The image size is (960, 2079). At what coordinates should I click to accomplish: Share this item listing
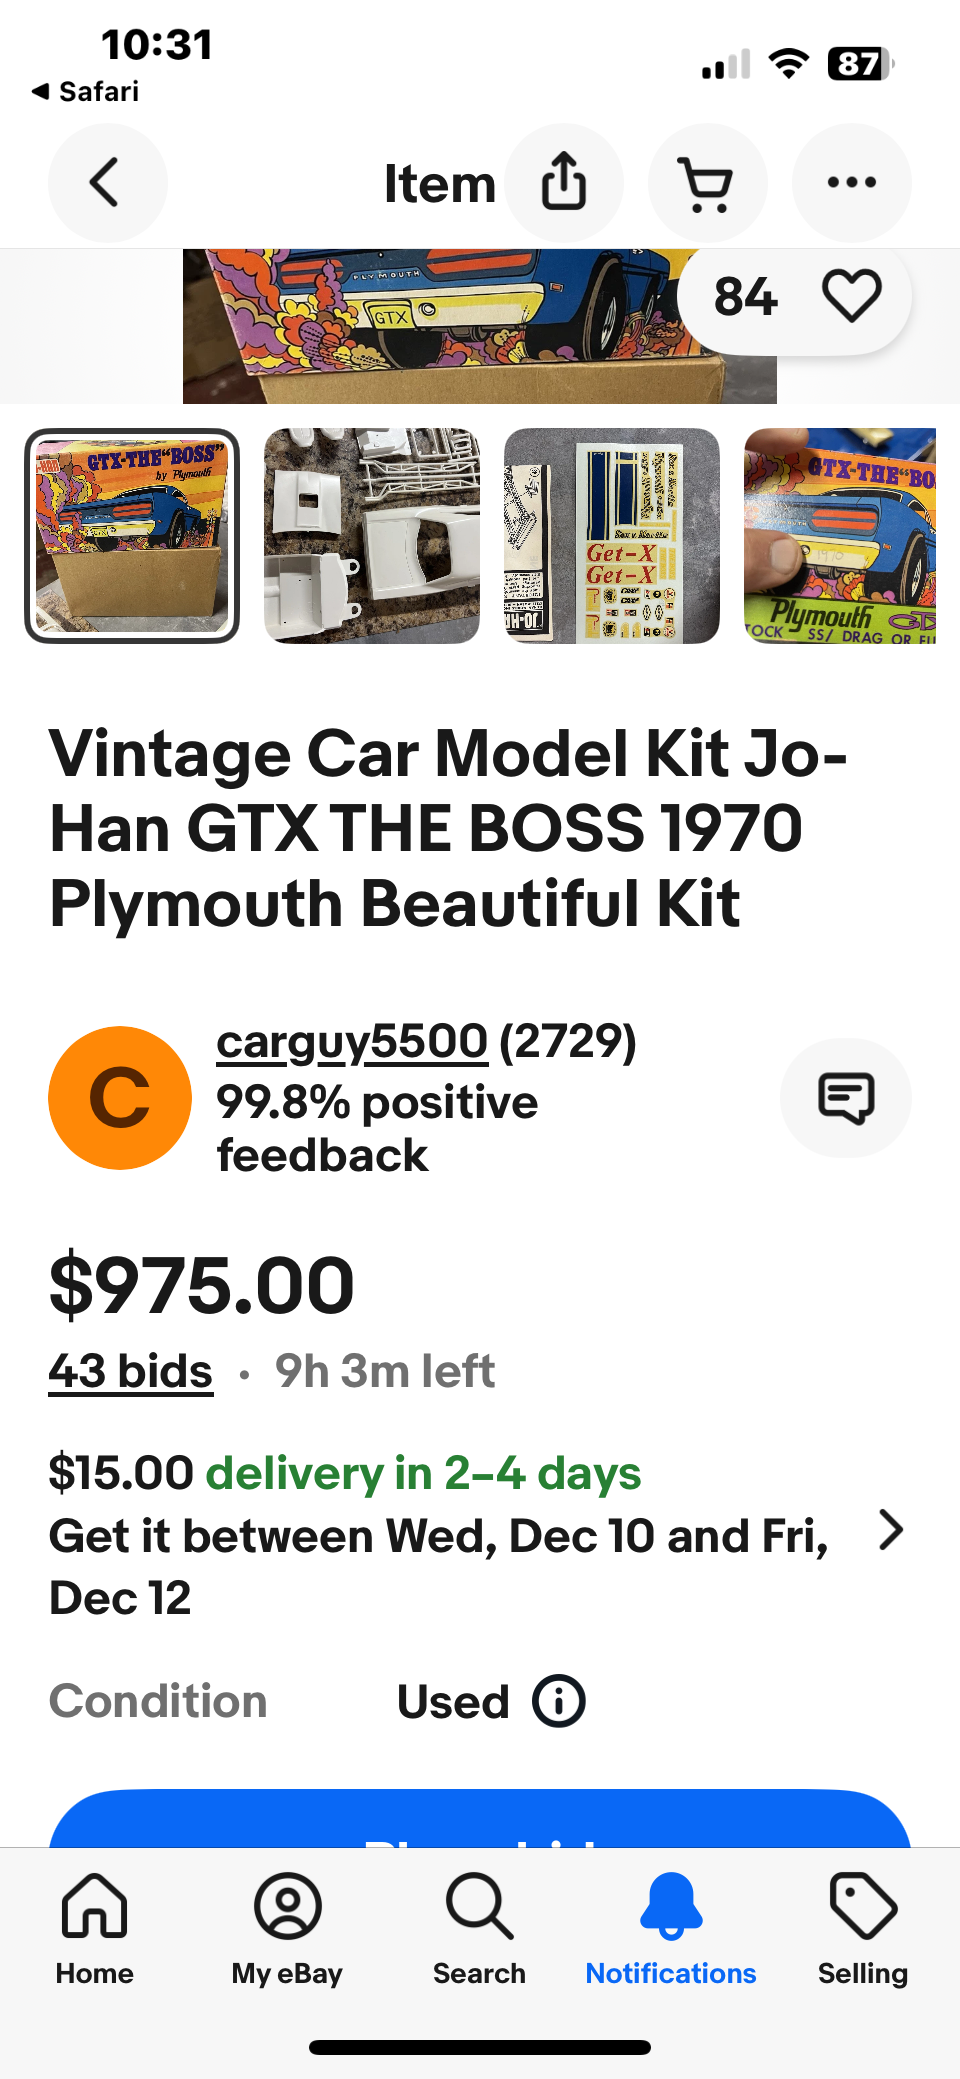[x=564, y=183]
